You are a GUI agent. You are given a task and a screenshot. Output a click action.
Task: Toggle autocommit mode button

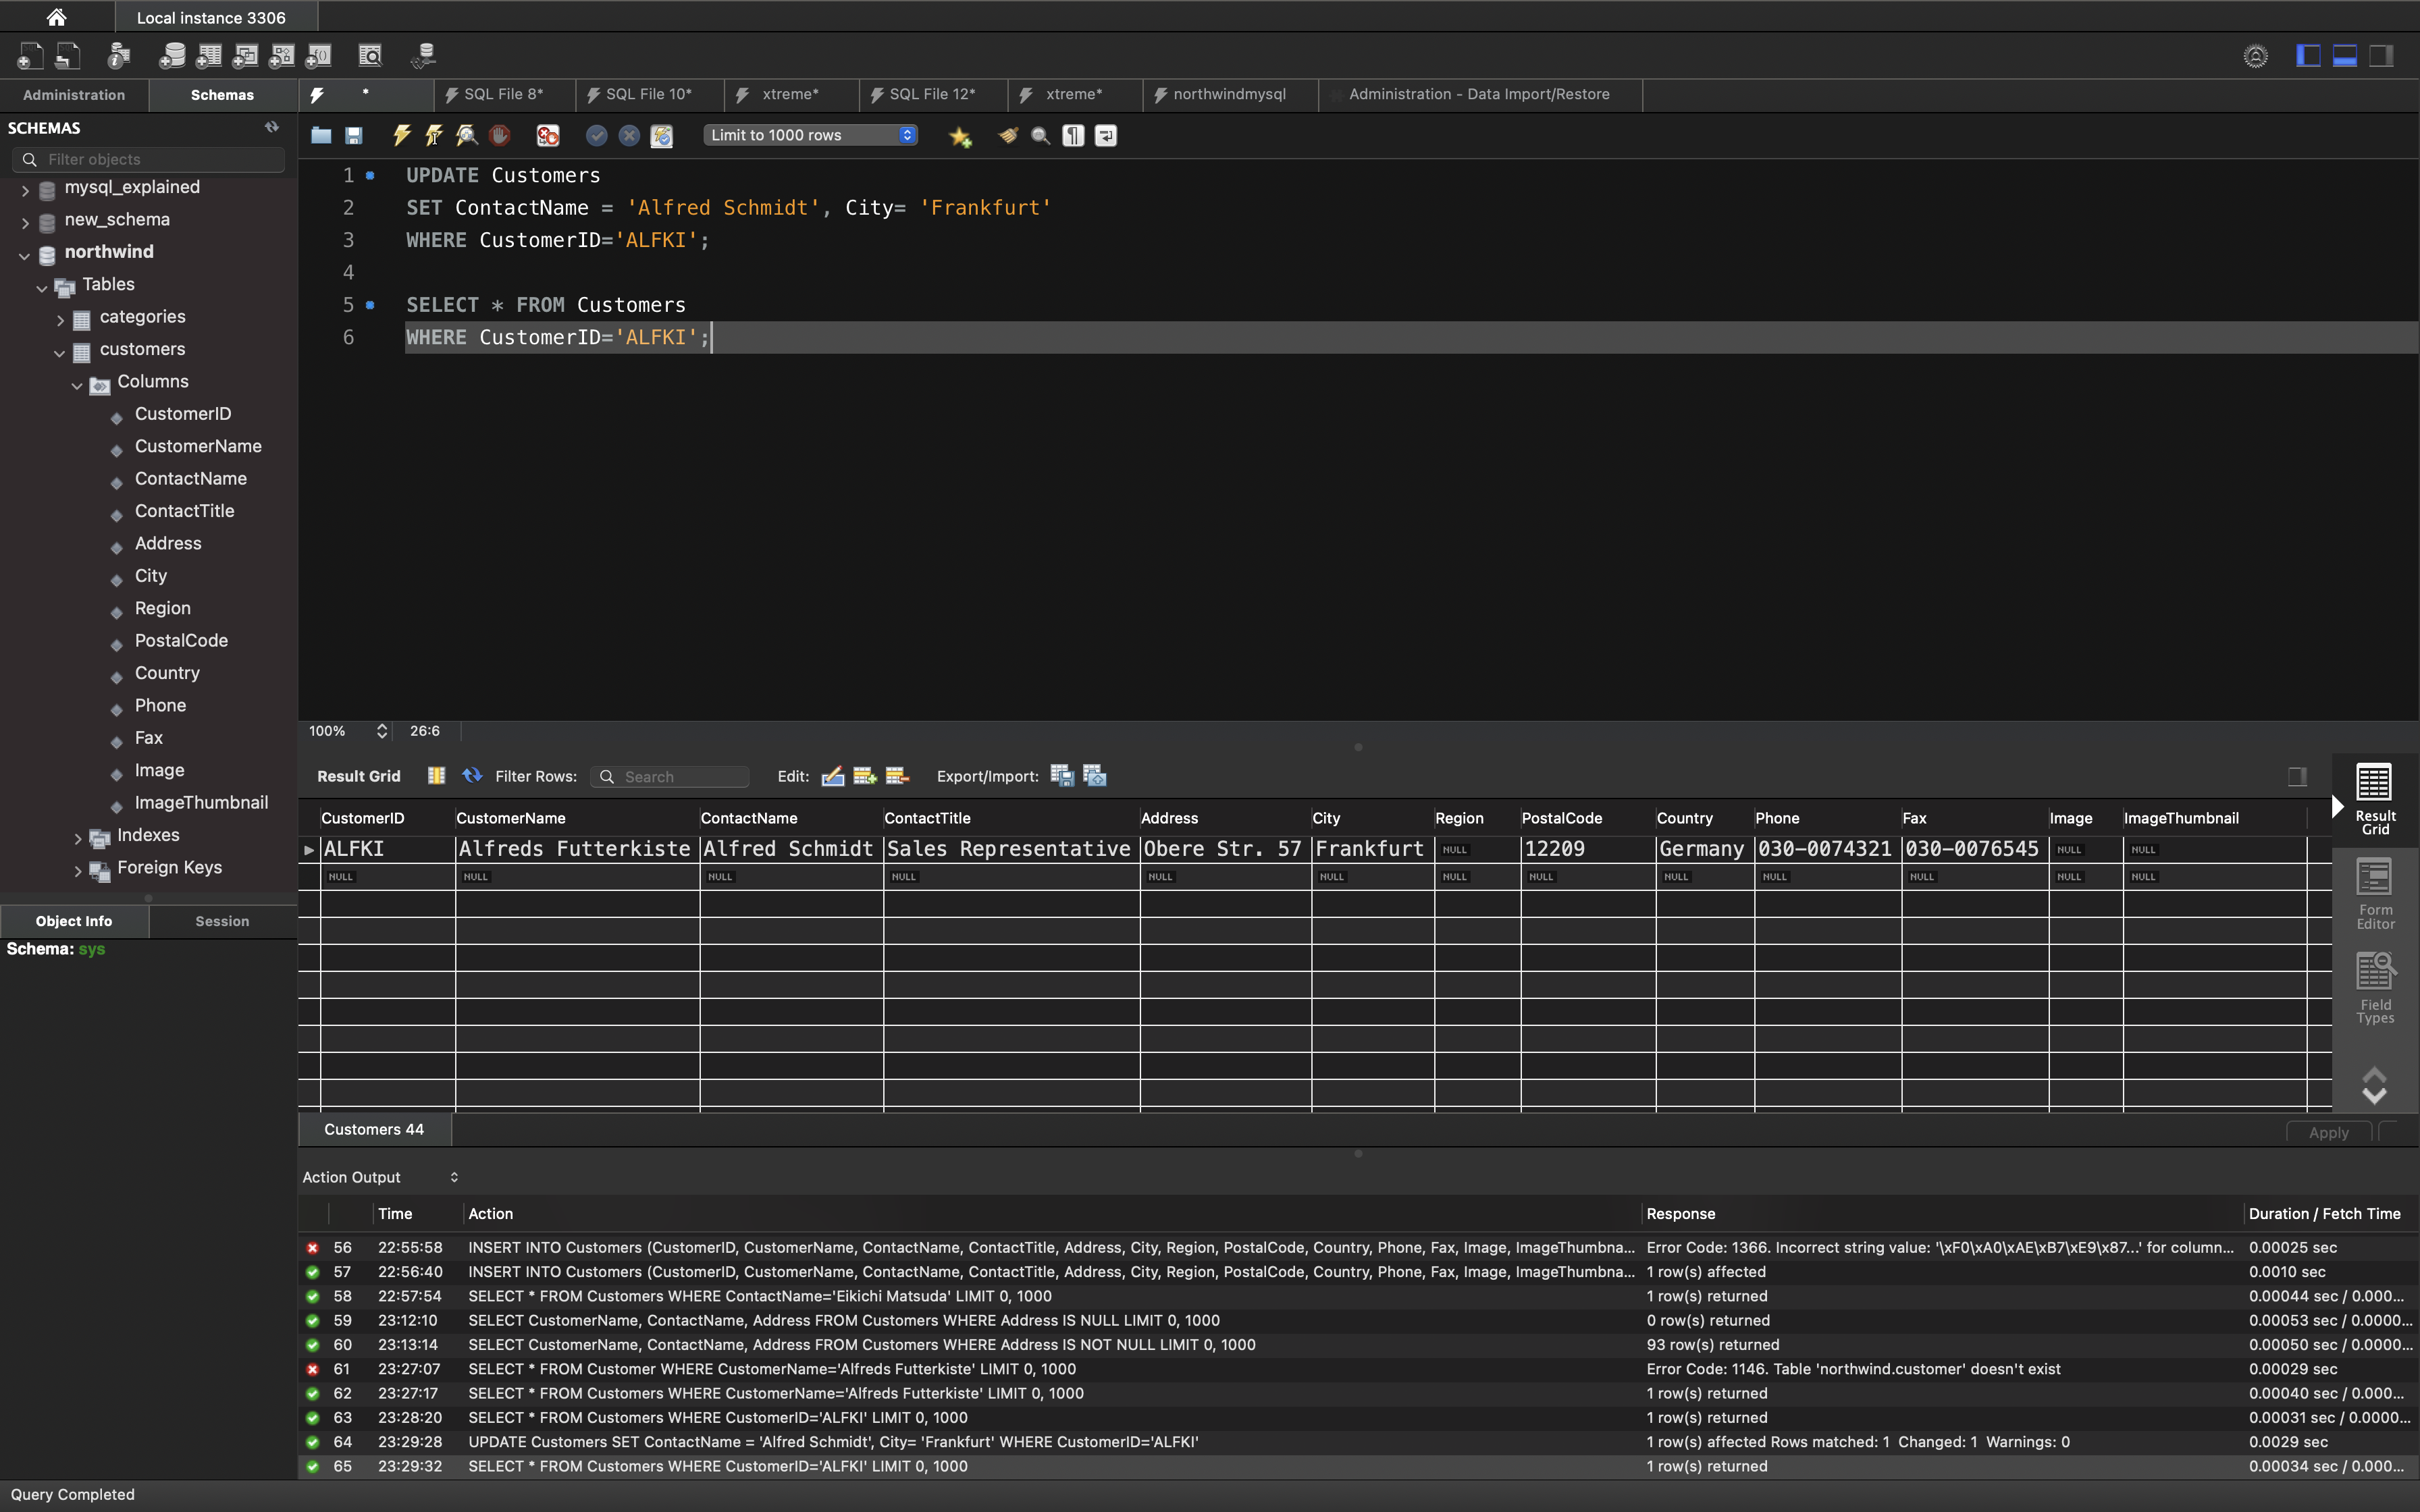pos(661,135)
